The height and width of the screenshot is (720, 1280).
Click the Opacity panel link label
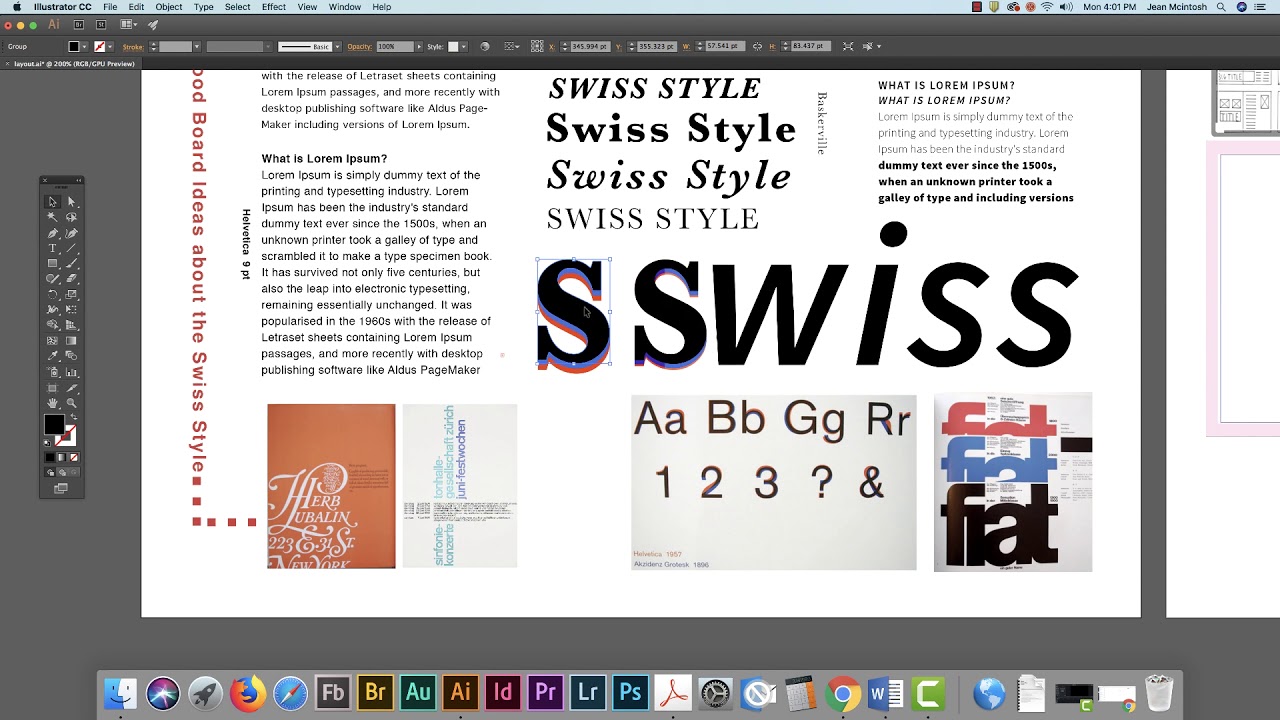click(x=360, y=46)
